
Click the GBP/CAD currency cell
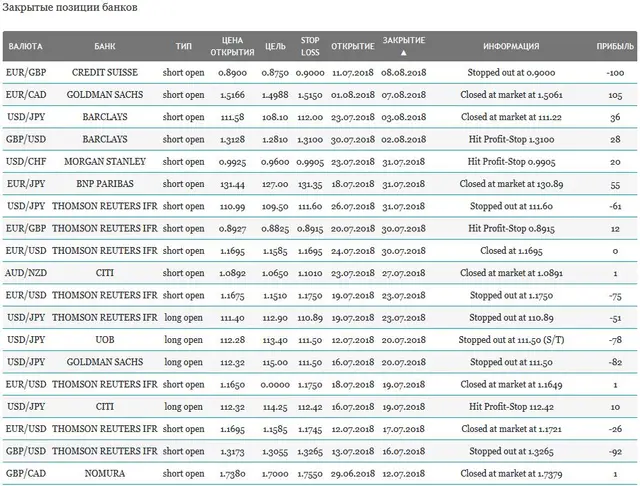[26, 474]
